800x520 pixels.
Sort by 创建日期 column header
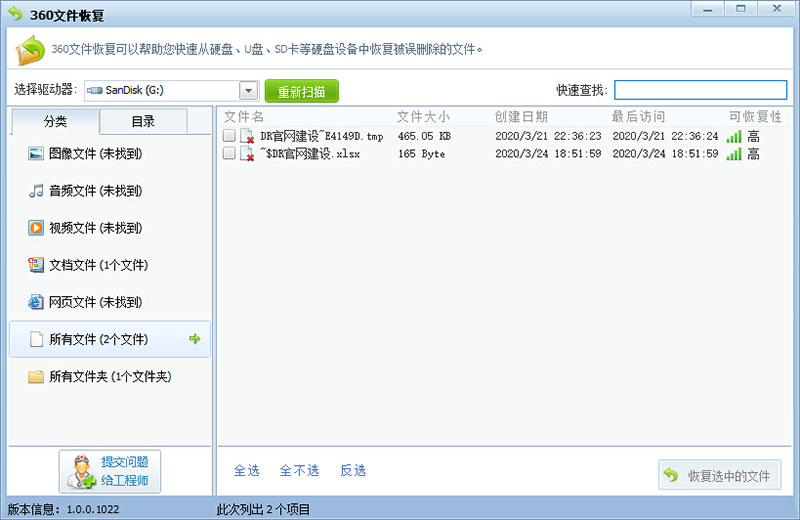[521, 117]
